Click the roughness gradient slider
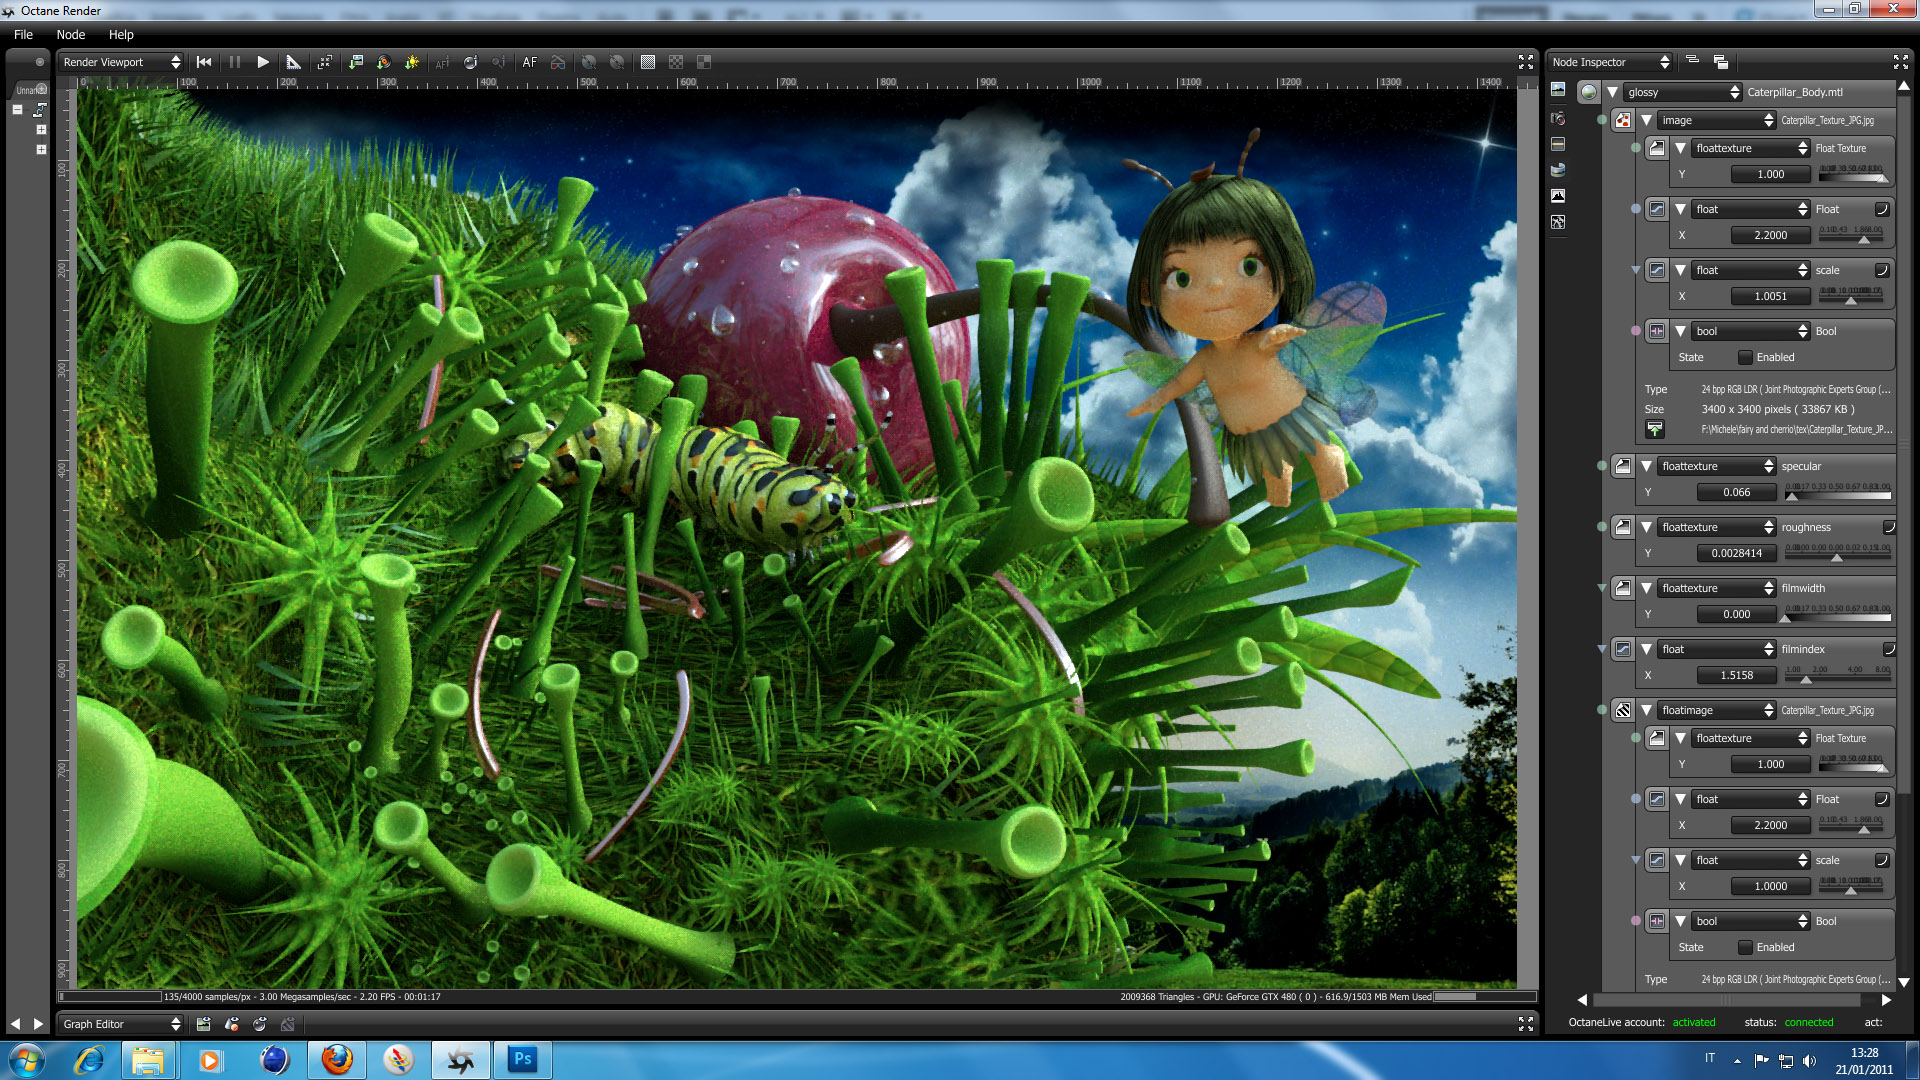This screenshot has height=1080, width=1920. (1837, 556)
